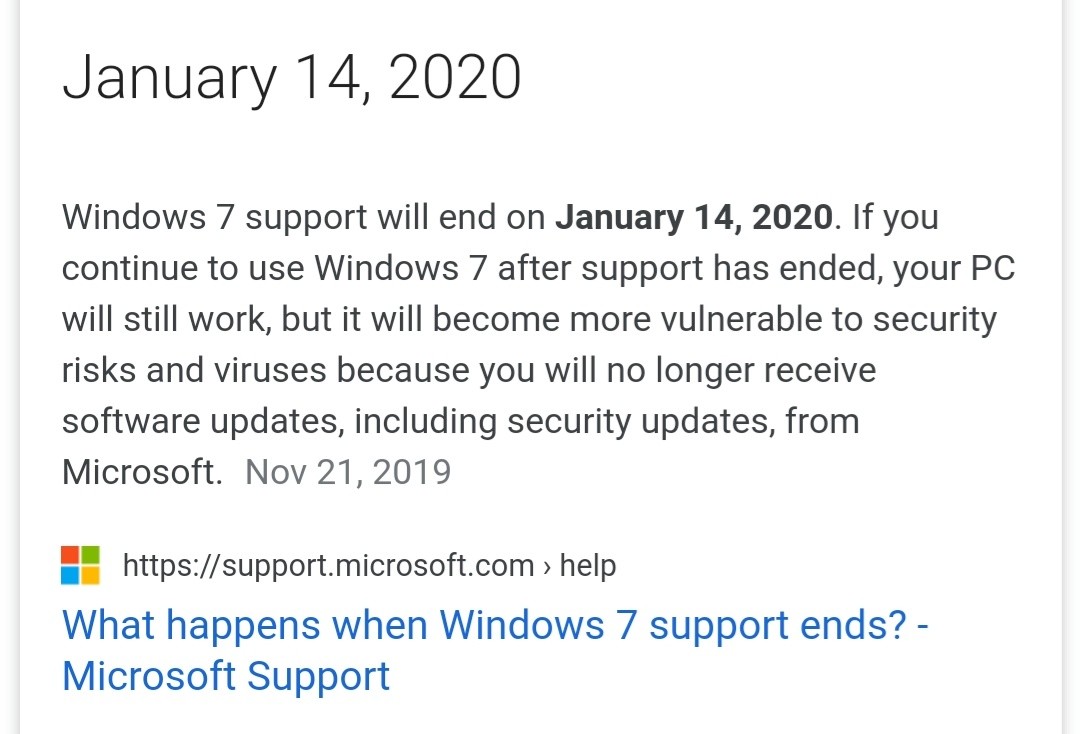Image resolution: width=1080 pixels, height=734 pixels.
Task: Click the snippet text 'Windows 7 support will end on'
Action: coord(304,217)
